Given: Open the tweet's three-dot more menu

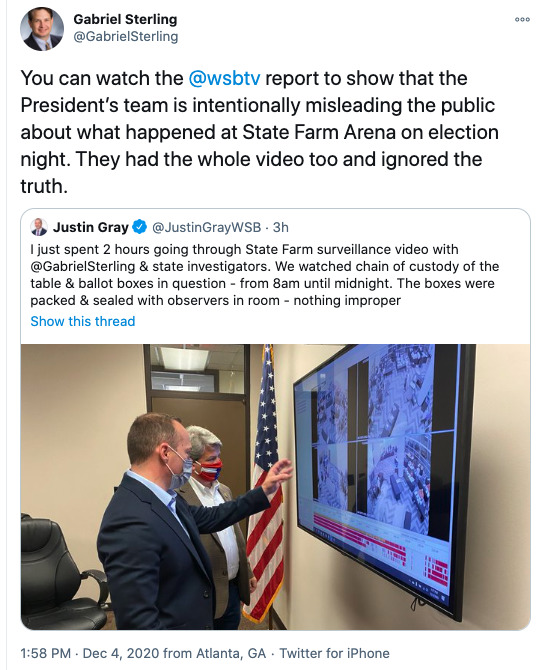Looking at the screenshot, I should pos(522,19).
